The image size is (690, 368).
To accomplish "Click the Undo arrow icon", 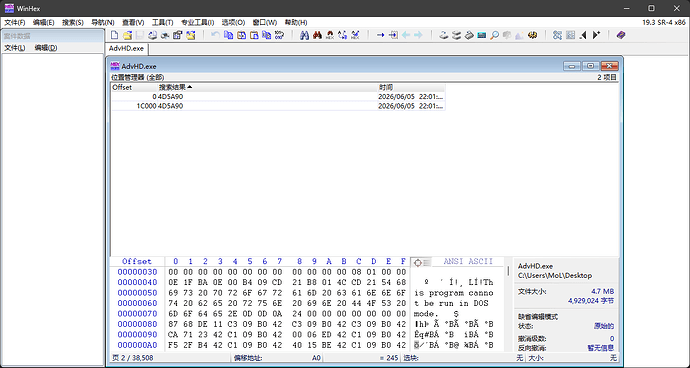I will [x=215, y=35].
